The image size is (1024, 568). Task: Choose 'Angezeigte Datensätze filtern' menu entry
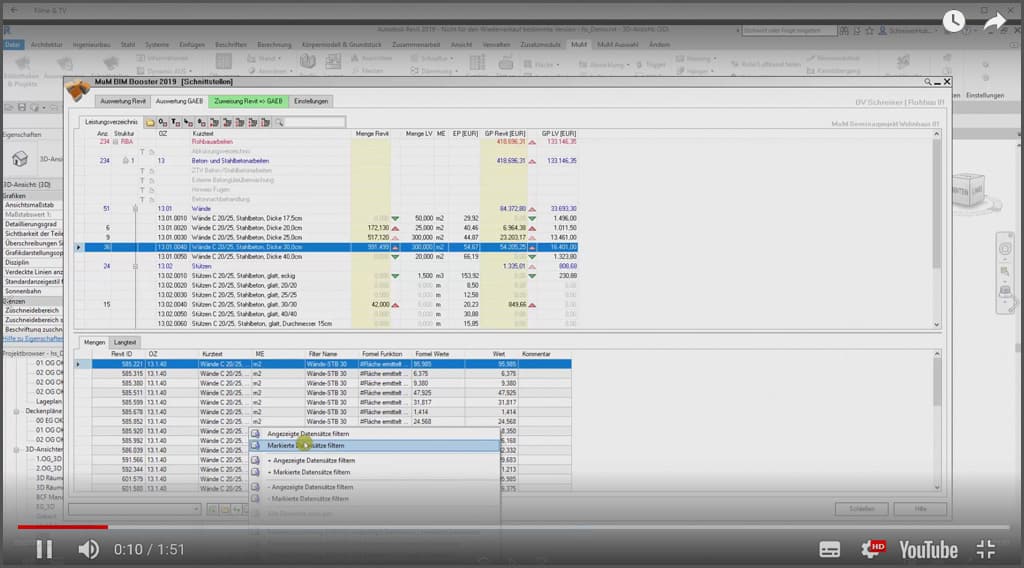tap(308, 434)
